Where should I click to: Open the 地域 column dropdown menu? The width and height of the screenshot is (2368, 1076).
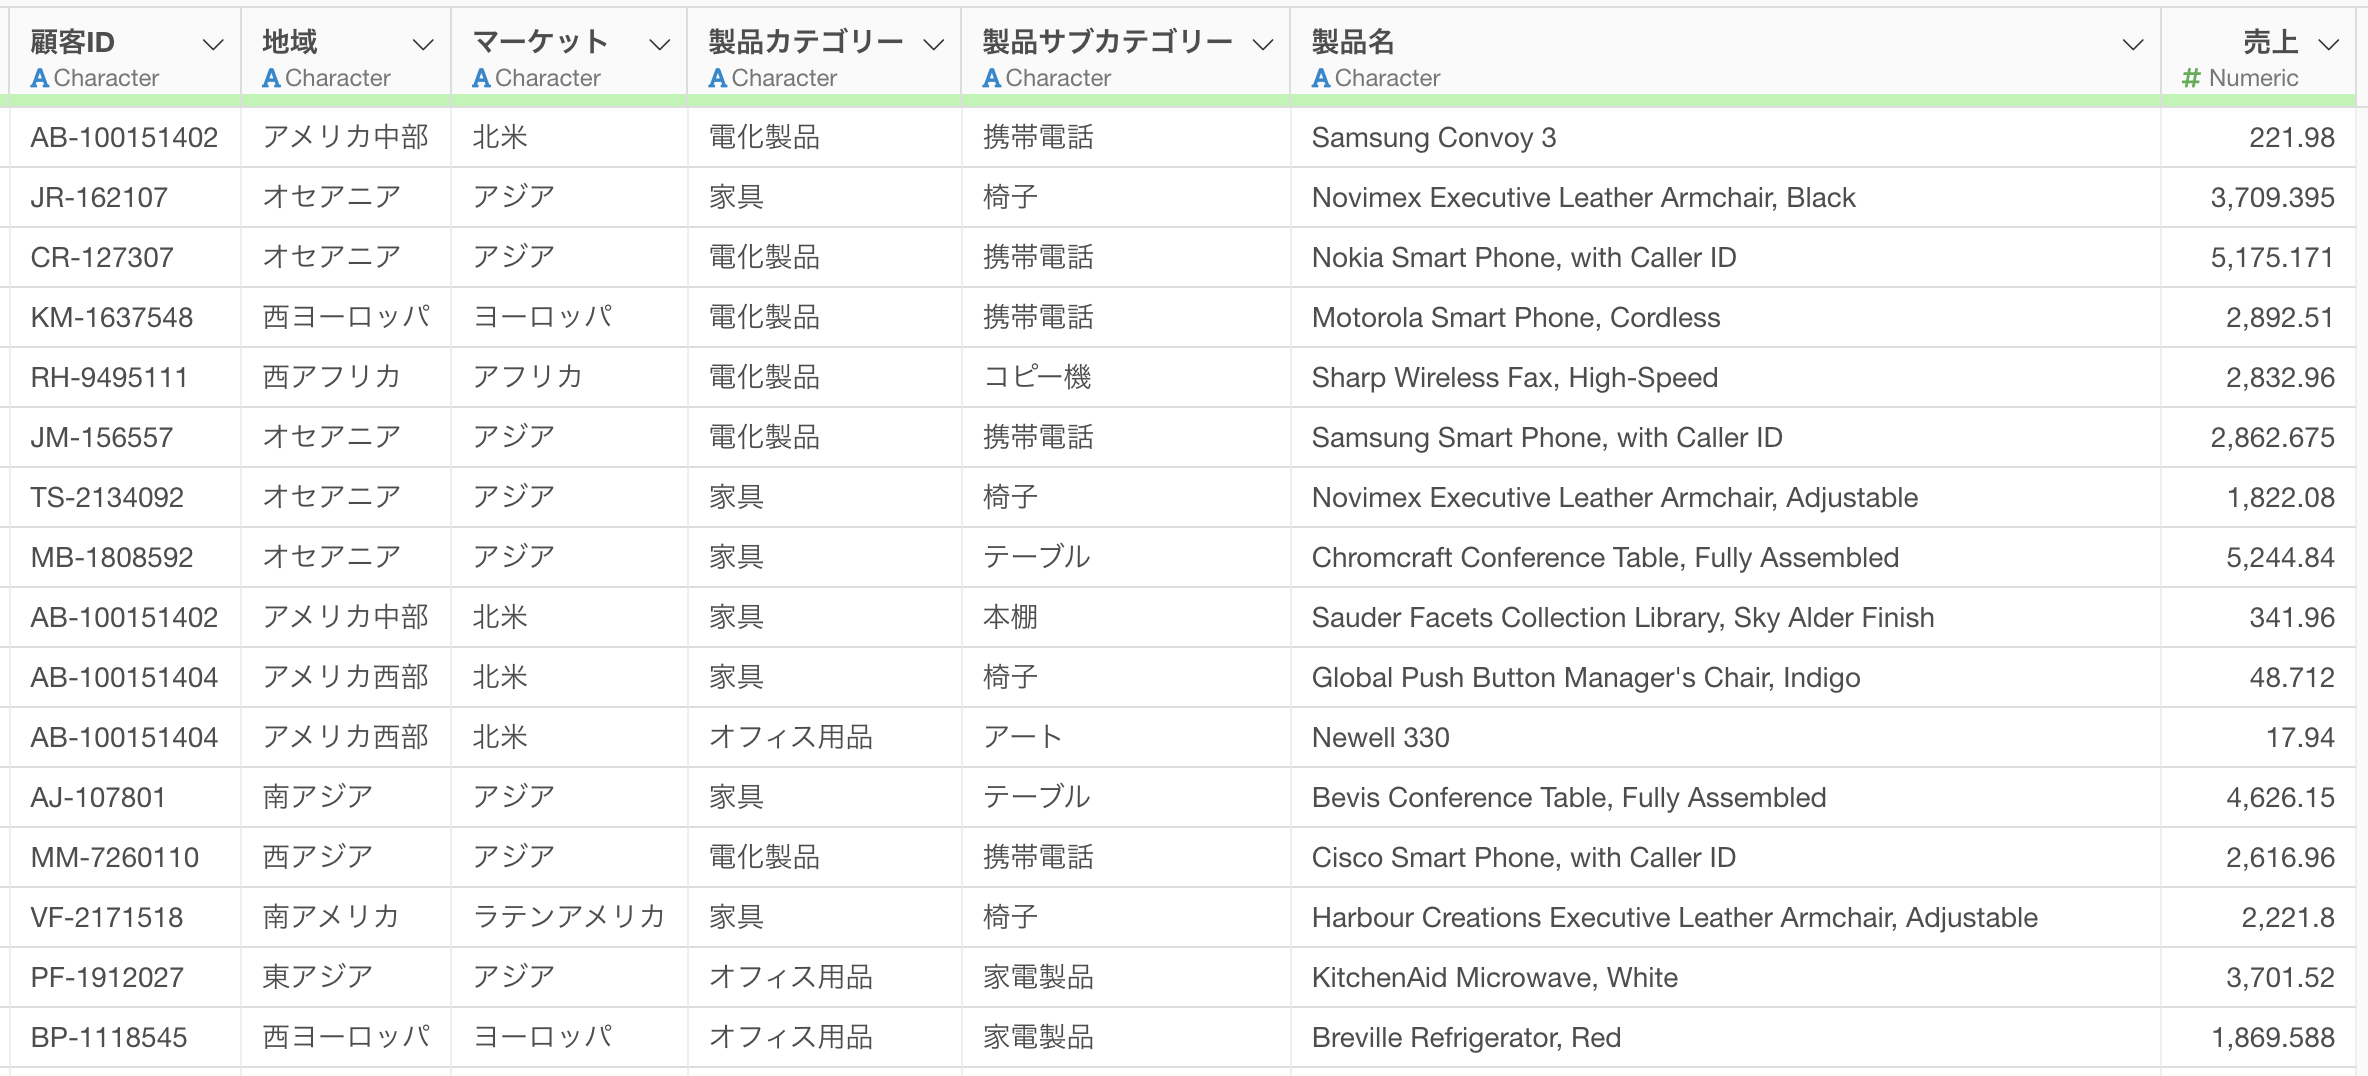click(x=423, y=45)
